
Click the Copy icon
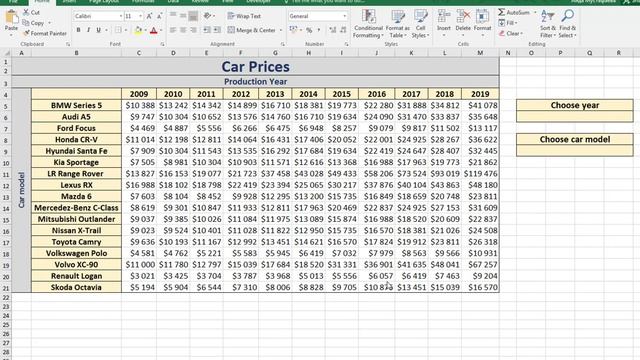point(26,23)
